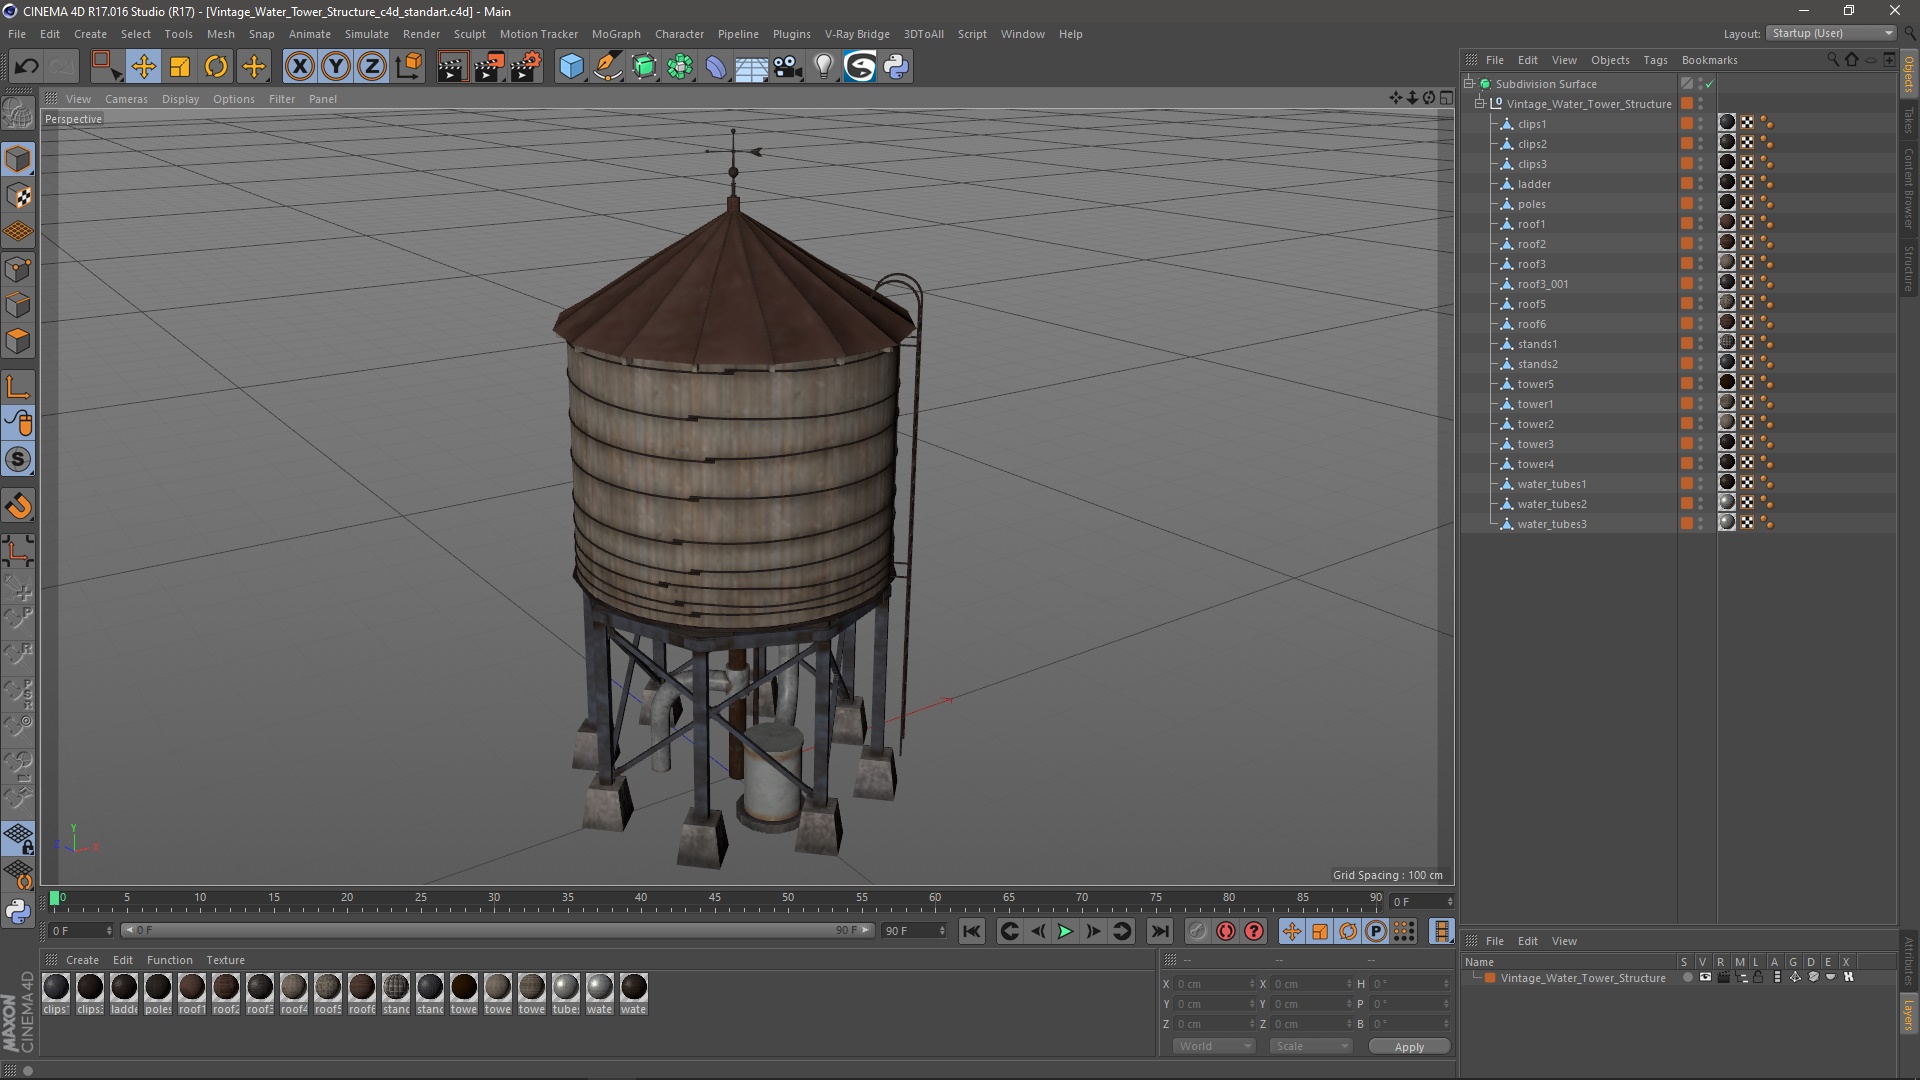Toggle X-axis lock

click(299, 67)
